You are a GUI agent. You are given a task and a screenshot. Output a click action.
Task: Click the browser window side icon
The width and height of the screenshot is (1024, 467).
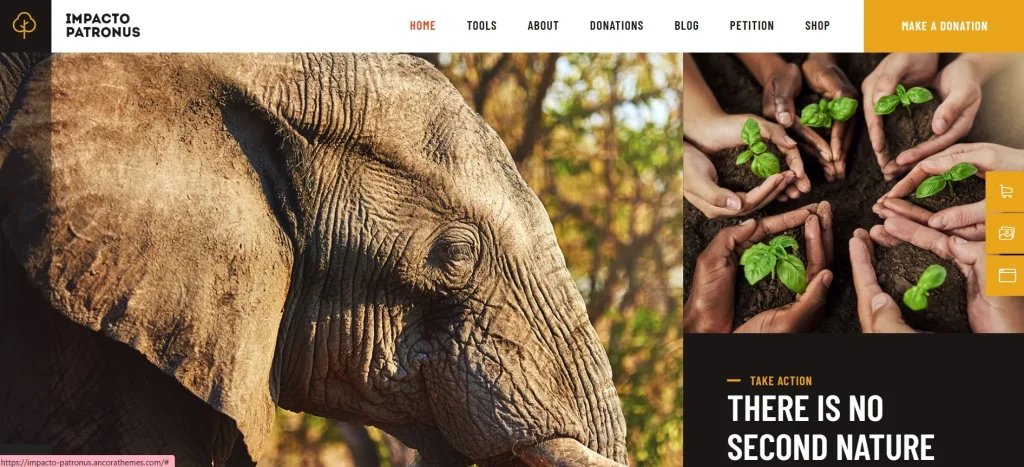(x=1006, y=275)
